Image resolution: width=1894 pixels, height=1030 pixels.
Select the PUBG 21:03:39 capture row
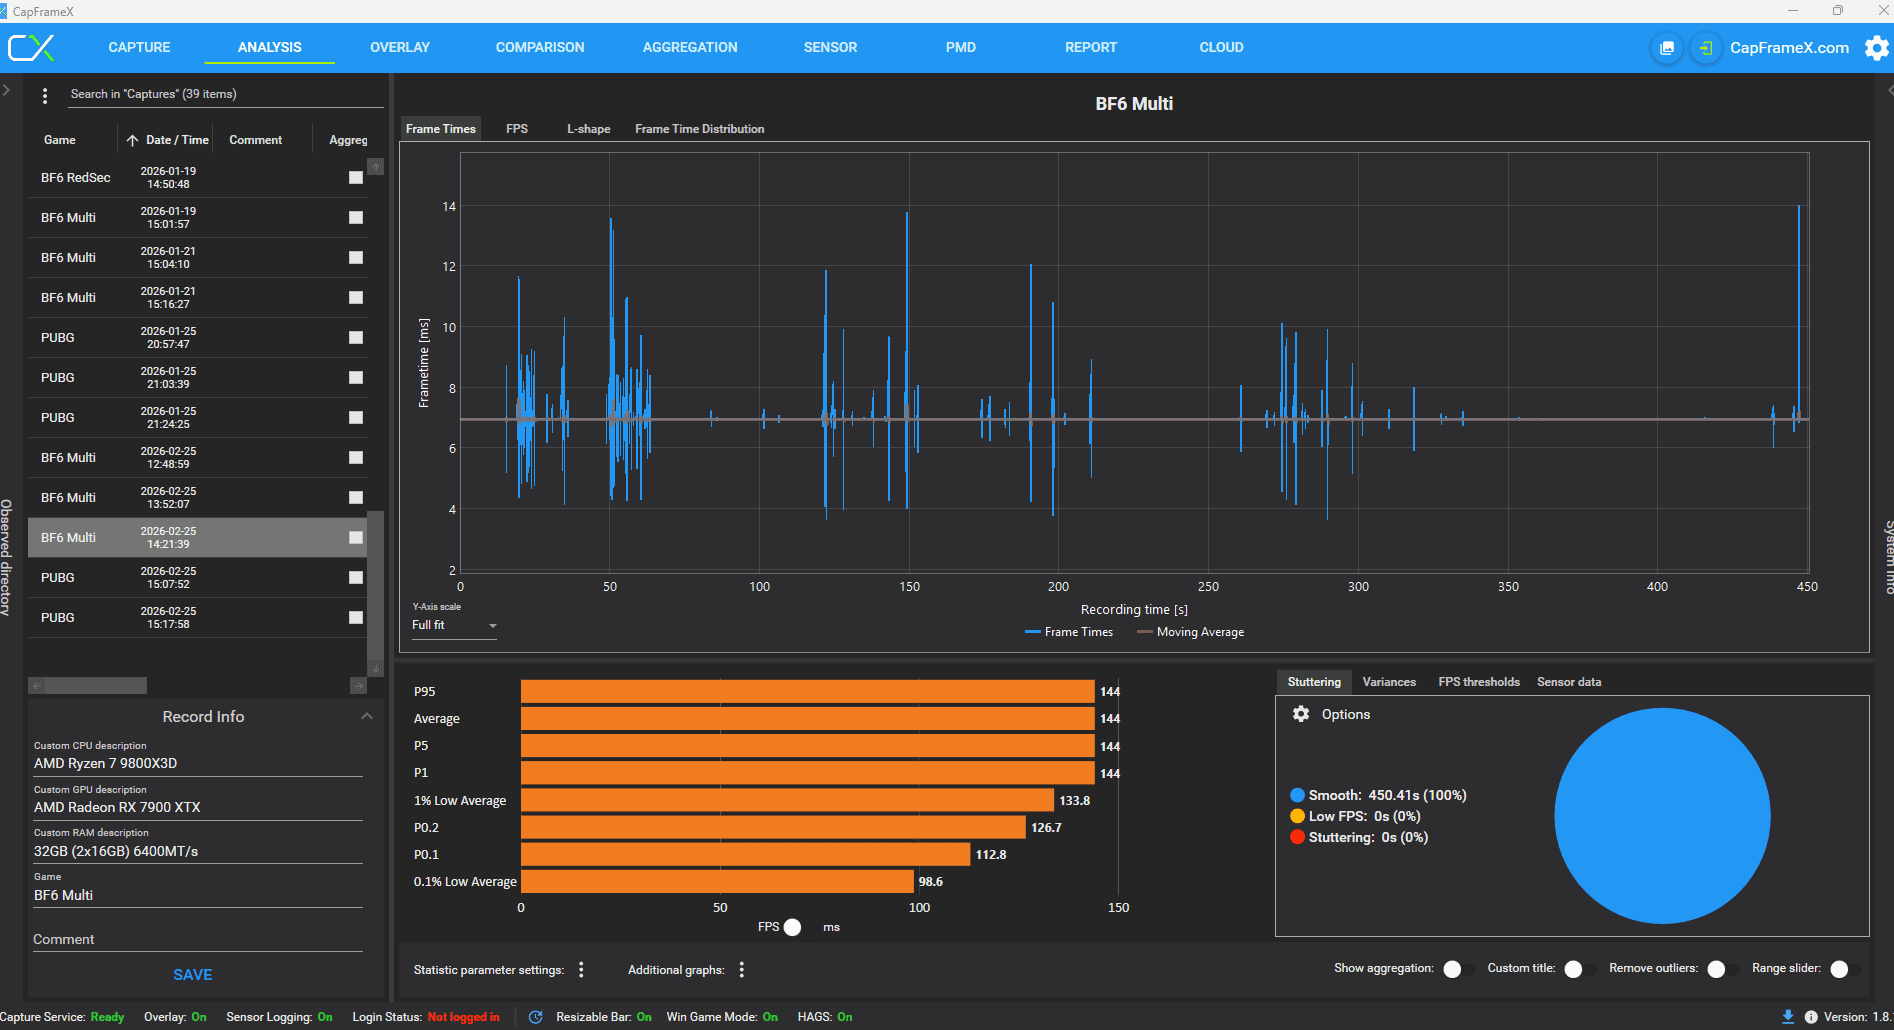click(x=198, y=378)
